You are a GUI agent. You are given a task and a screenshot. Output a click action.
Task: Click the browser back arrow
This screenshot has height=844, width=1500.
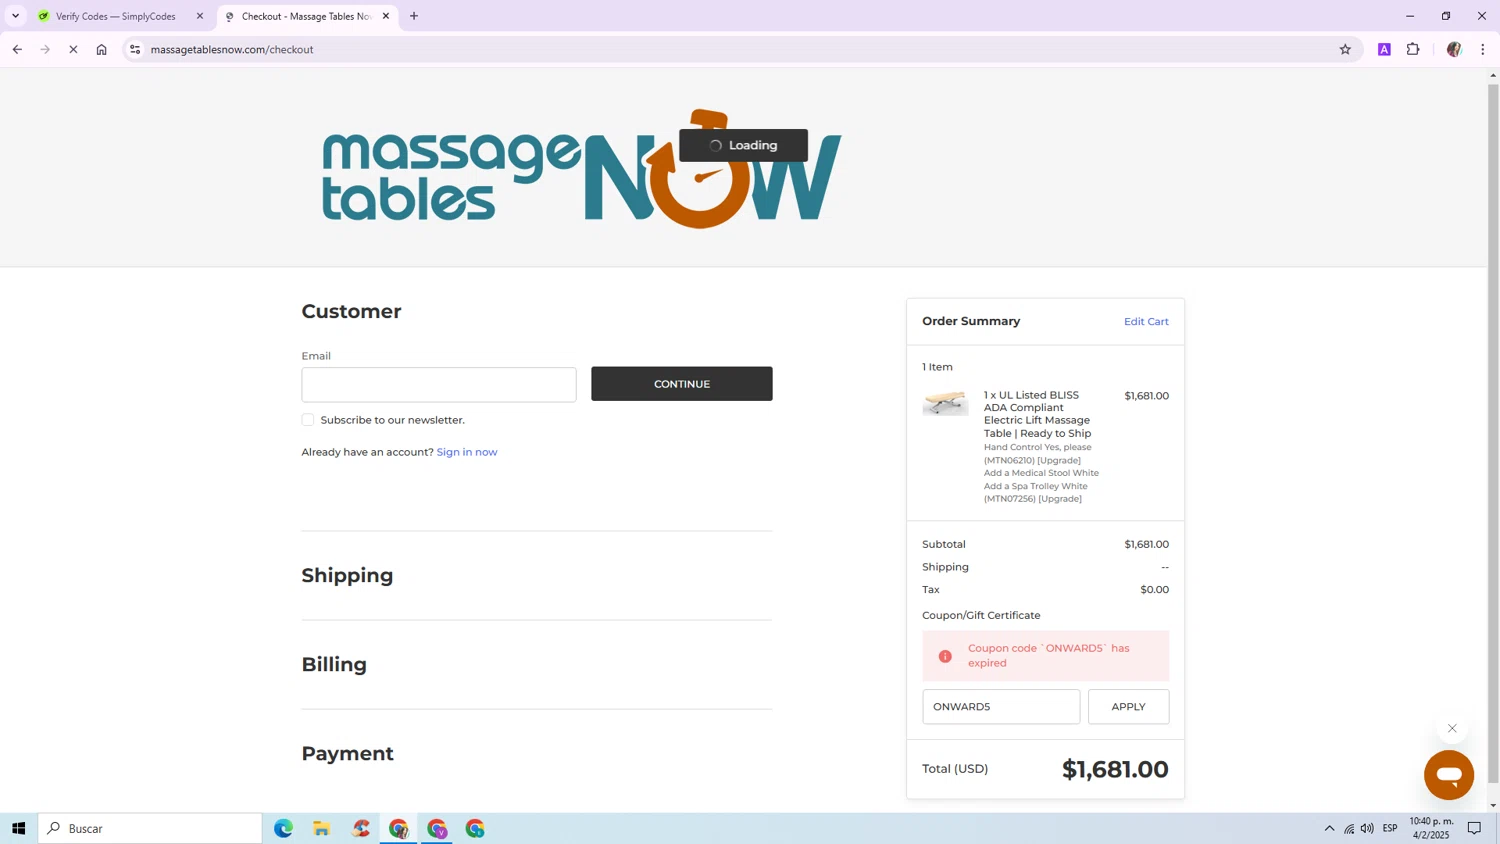tap(17, 49)
